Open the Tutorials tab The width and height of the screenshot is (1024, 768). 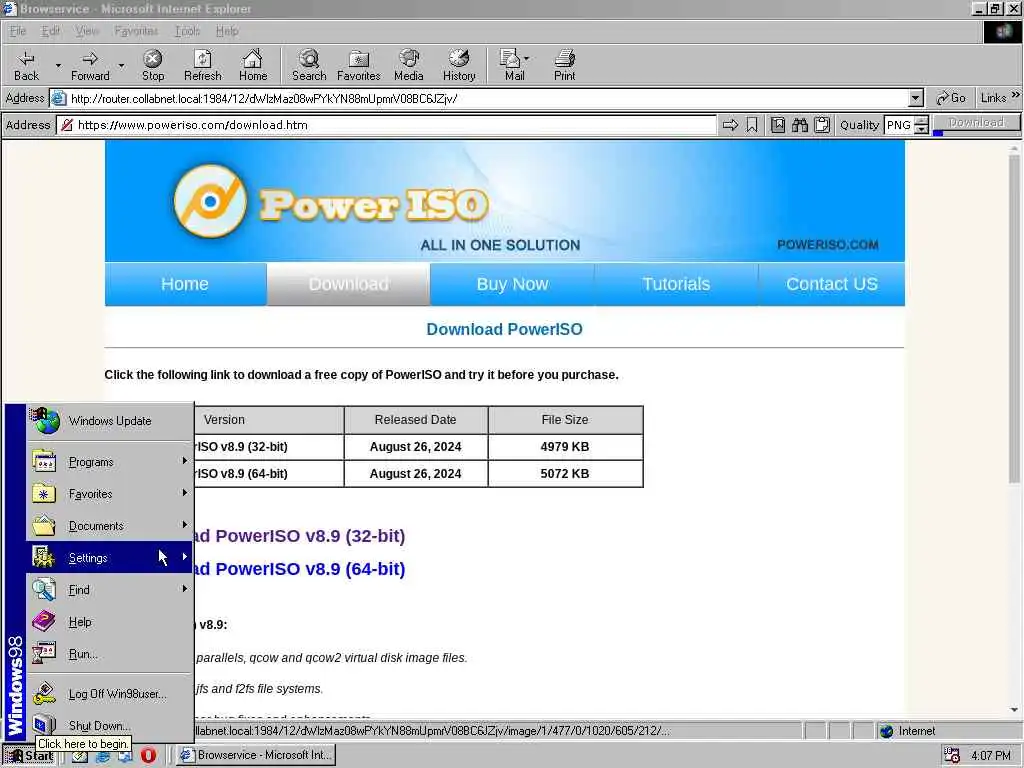point(676,284)
